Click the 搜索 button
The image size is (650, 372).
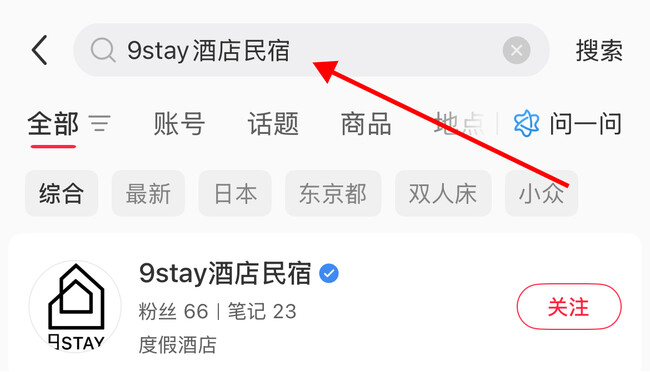[599, 51]
